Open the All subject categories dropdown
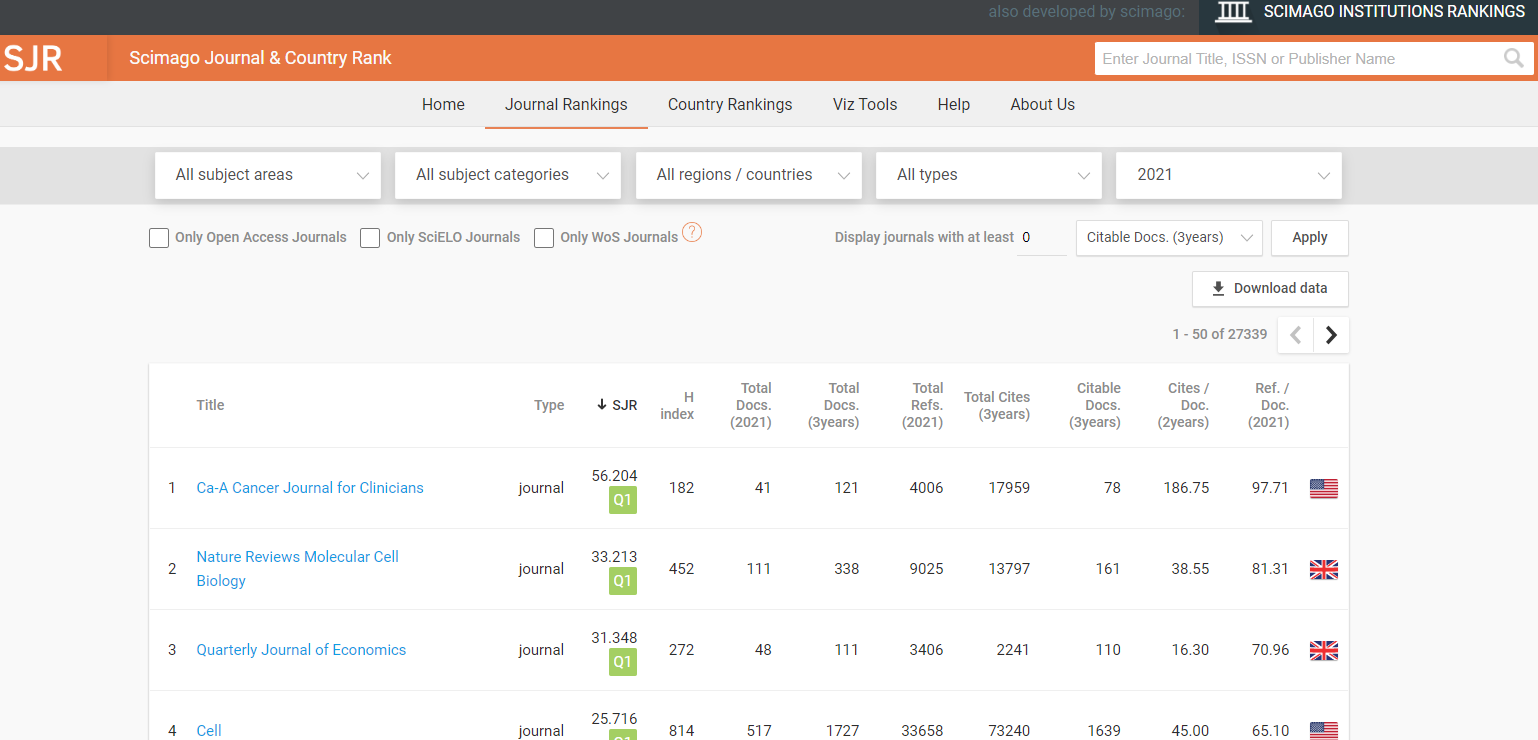Image resolution: width=1538 pixels, height=740 pixels. coord(508,175)
